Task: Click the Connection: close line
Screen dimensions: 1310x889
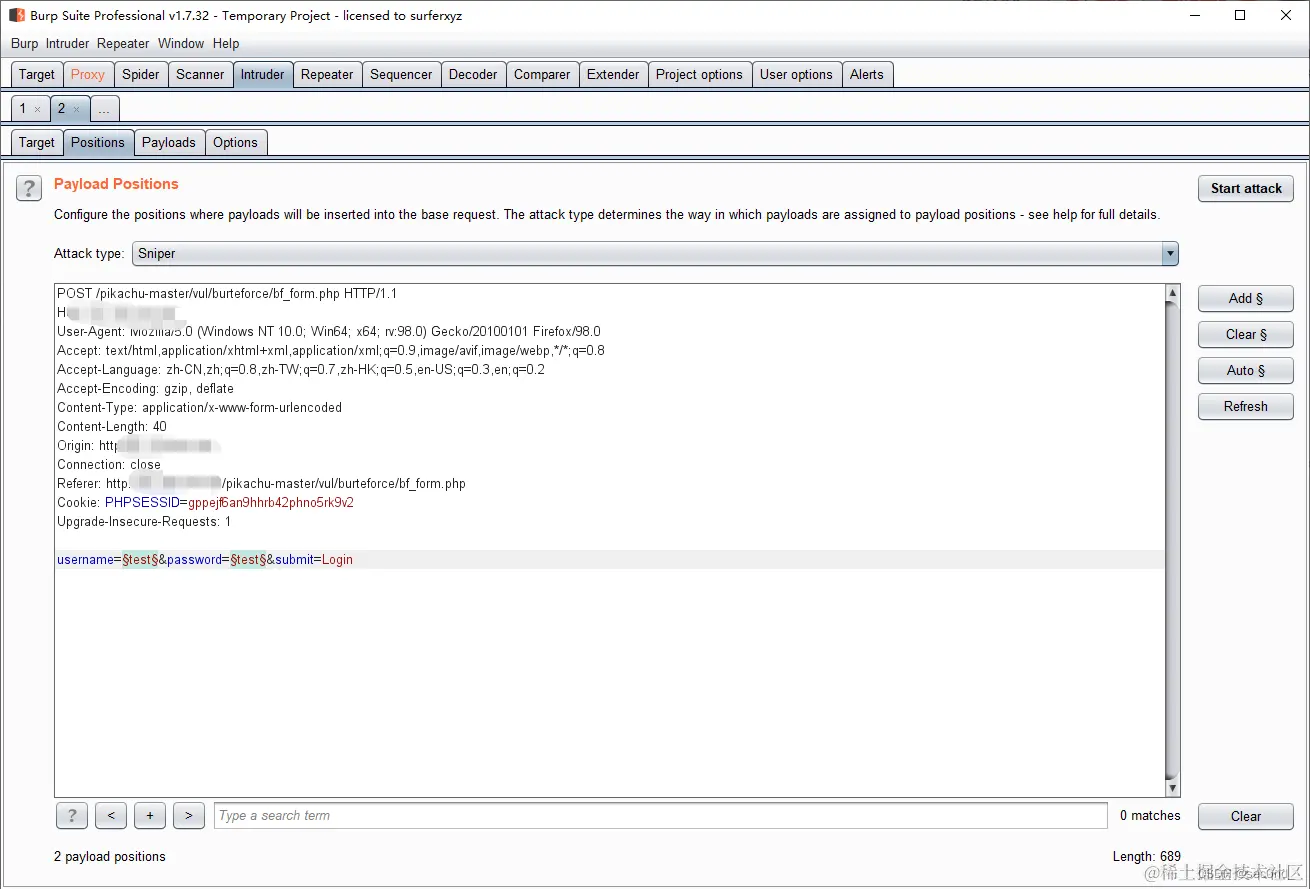Action: pyautogui.click(x=109, y=465)
